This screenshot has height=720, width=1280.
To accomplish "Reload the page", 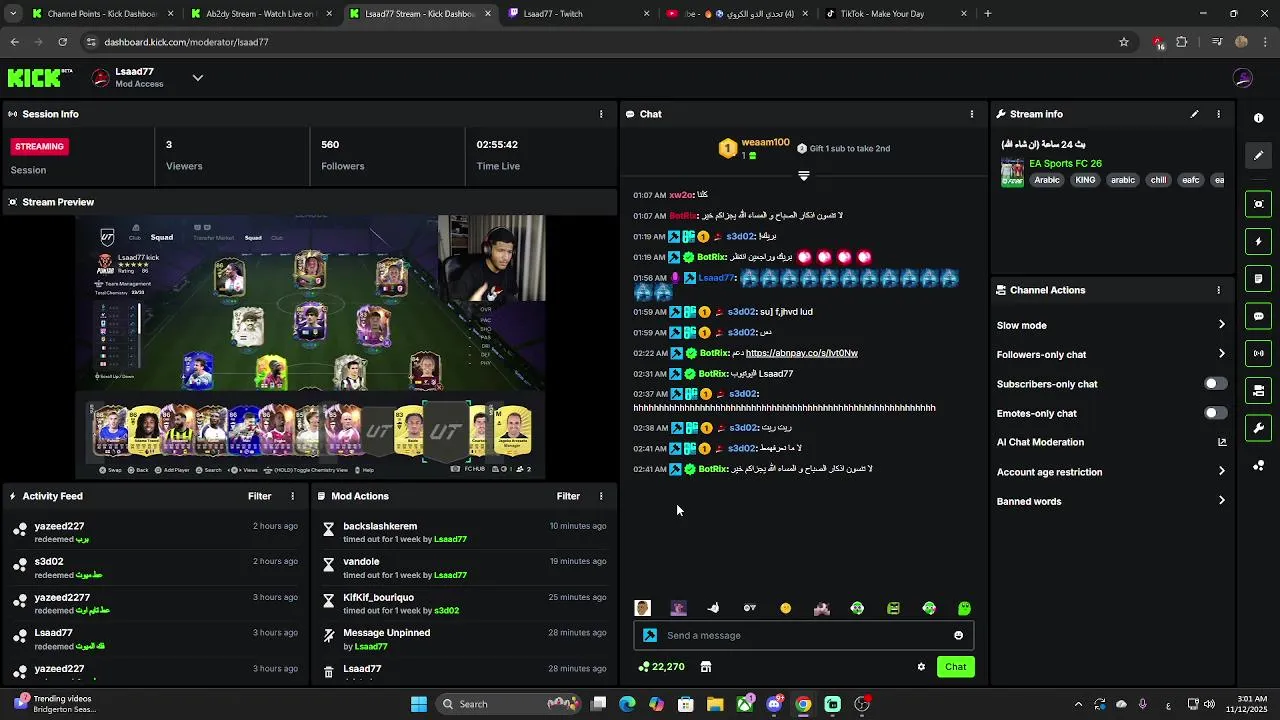I will (x=62, y=42).
